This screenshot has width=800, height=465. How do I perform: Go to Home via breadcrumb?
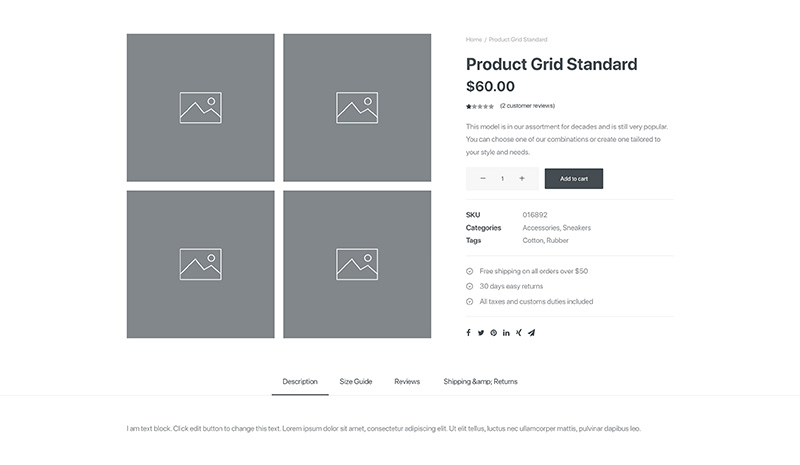(x=473, y=39)
